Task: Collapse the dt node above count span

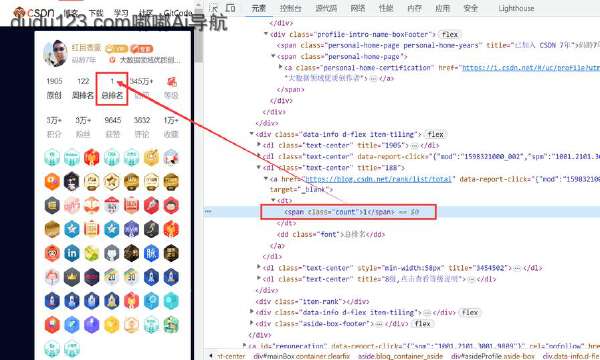Action: (x=273, y=200)
